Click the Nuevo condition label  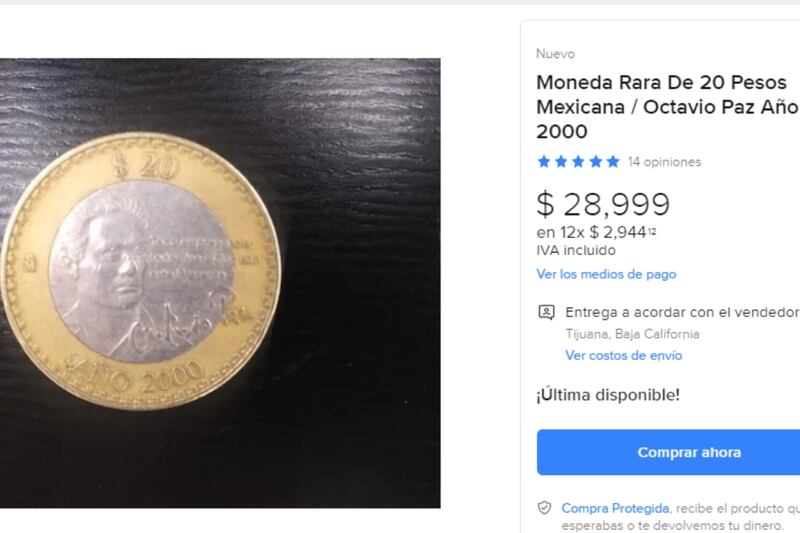(555, 54)
